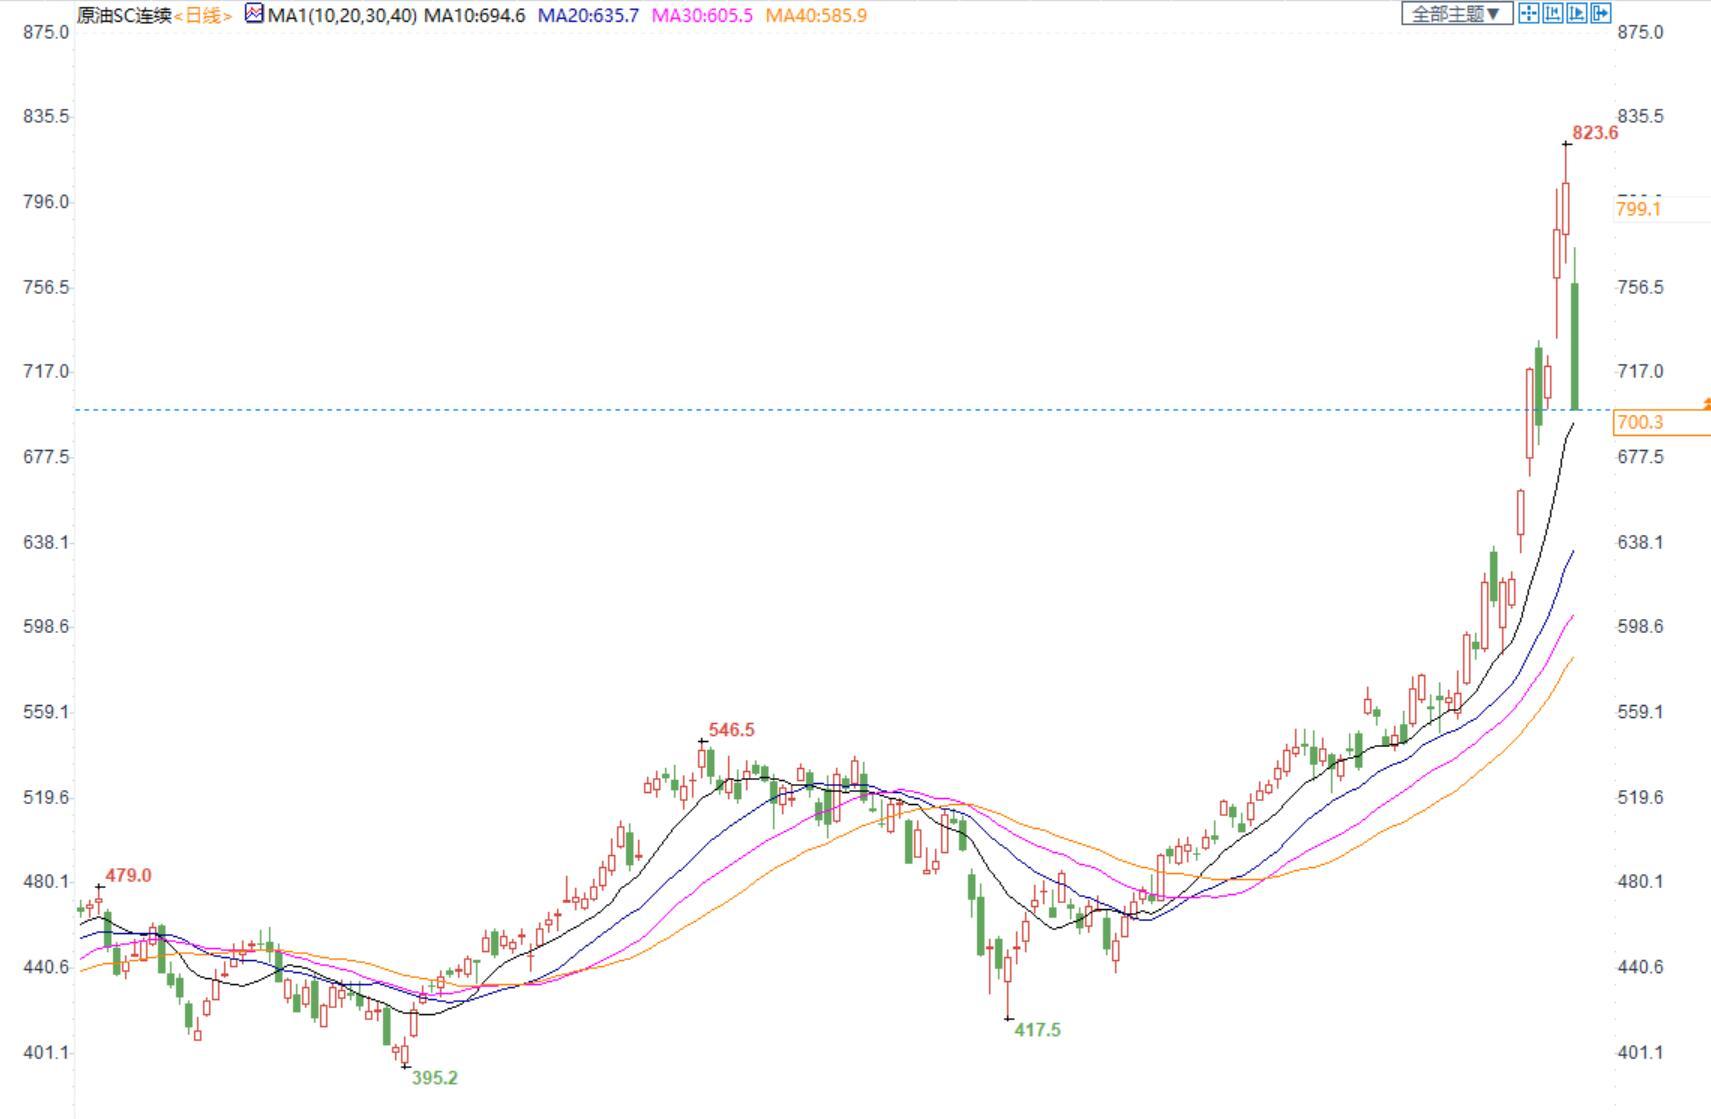Screen dimensions: 1711x1119
Task: Select the orange MA40:585.9 legend value
Action: 816,16
